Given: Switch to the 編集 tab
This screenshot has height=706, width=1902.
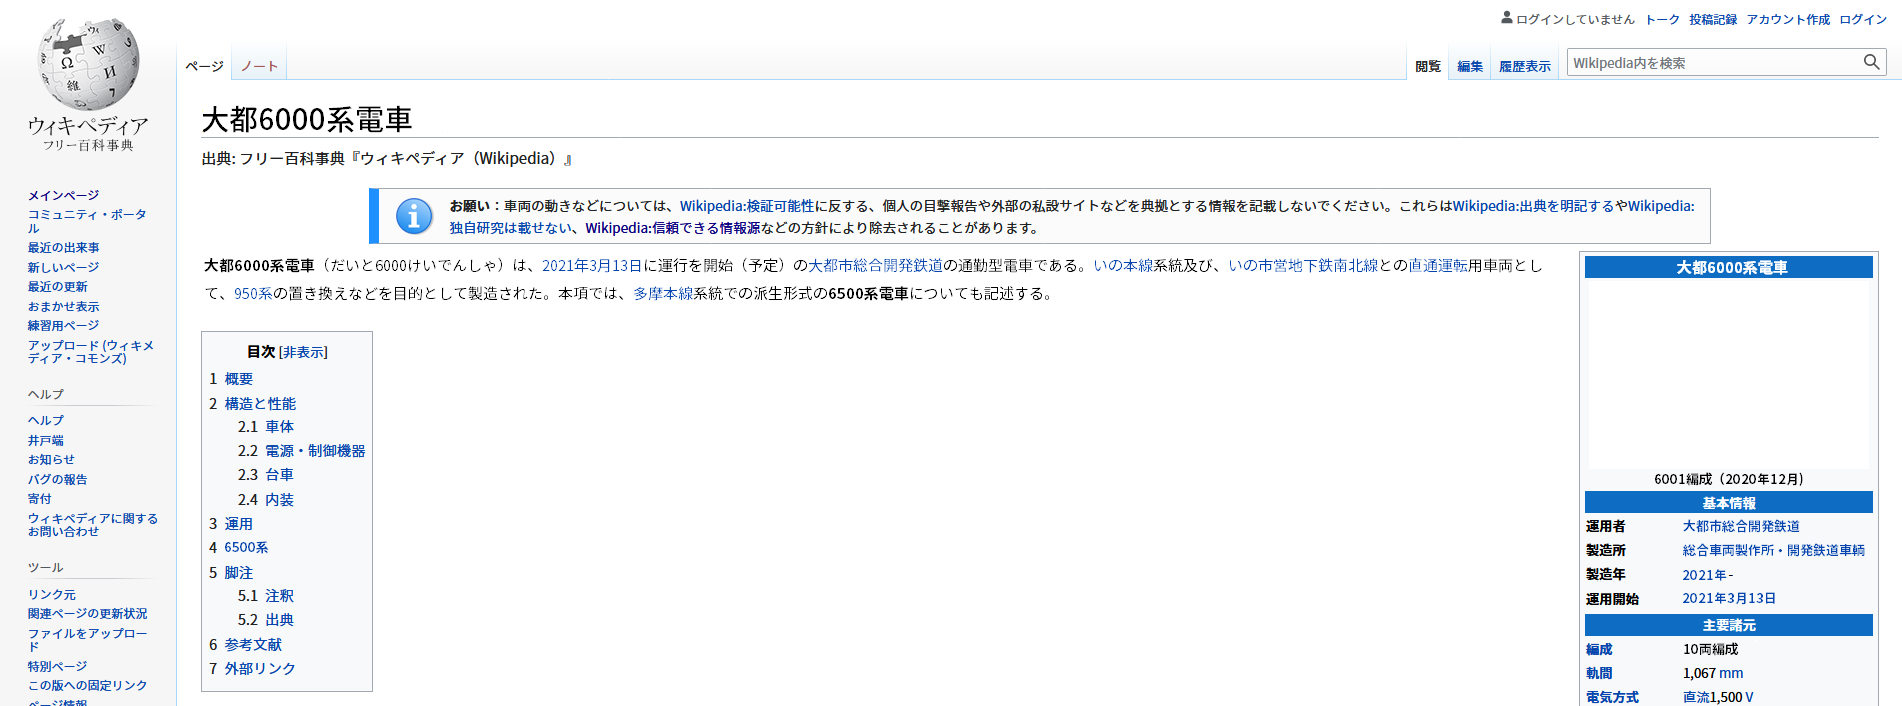Looking at the screenshot, I should click(1469, 67).
